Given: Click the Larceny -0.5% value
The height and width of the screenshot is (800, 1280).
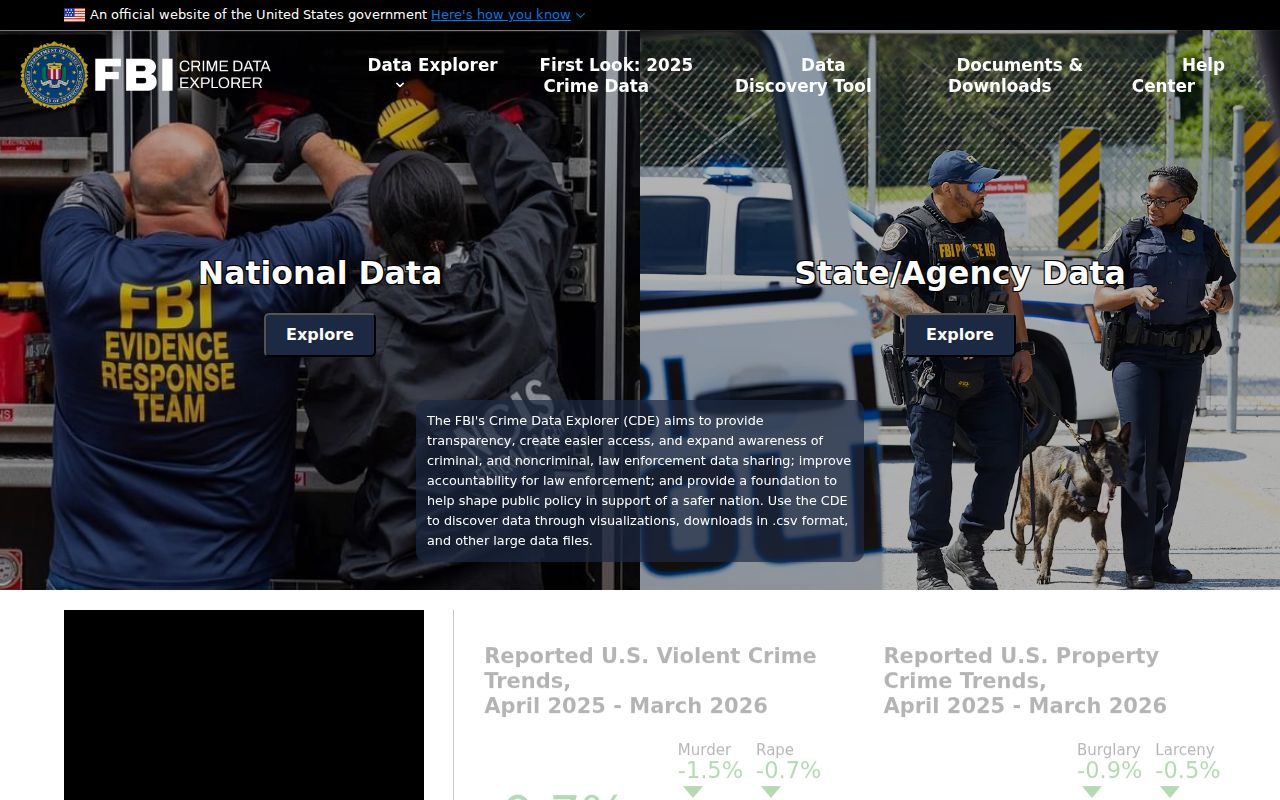Looking at the screenshot, I should [x=1187, y=771].
